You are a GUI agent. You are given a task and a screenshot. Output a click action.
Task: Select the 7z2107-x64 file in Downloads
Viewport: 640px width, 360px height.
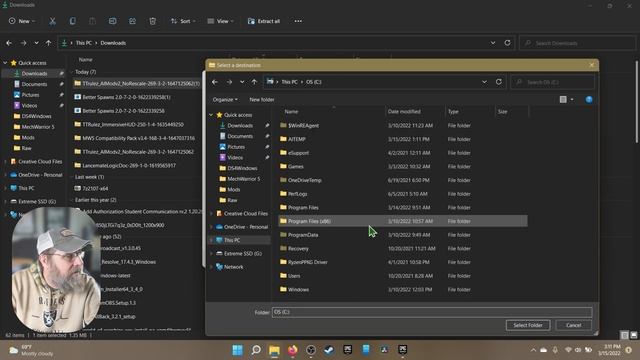click(95, 189)
